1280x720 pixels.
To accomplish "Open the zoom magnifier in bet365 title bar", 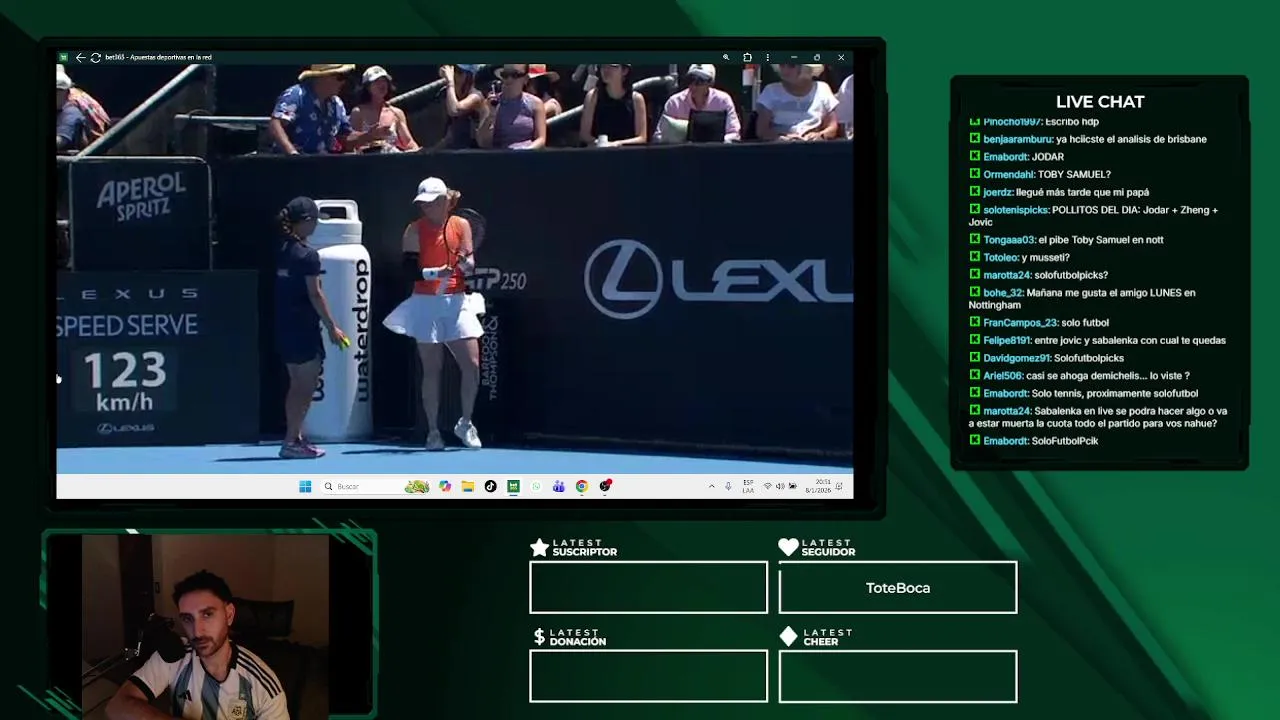I will 726,57.
